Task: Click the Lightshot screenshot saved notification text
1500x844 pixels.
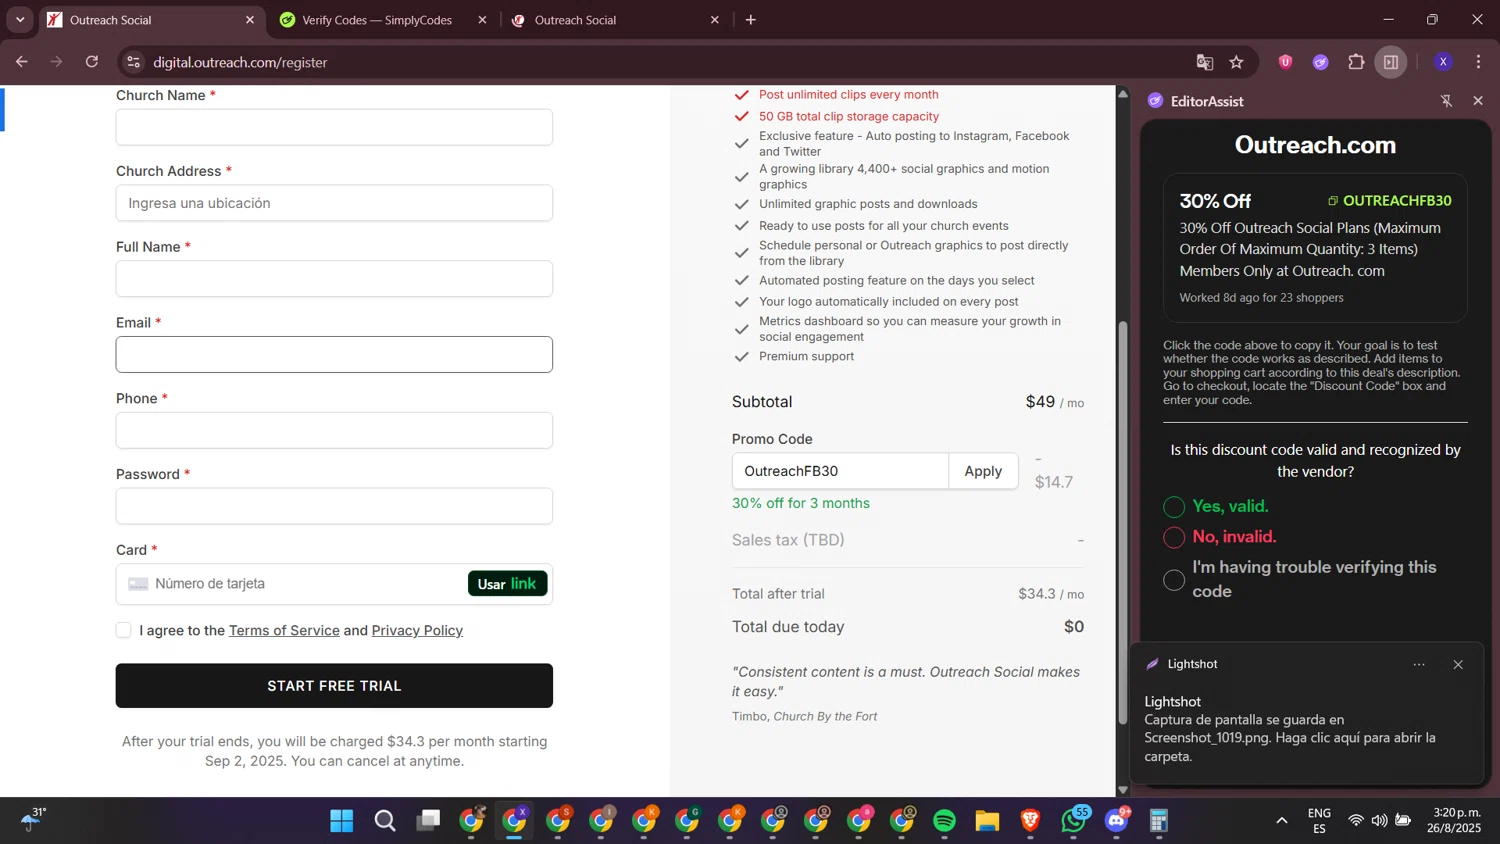Action: pyautogui.click(x=1290, y=738)
